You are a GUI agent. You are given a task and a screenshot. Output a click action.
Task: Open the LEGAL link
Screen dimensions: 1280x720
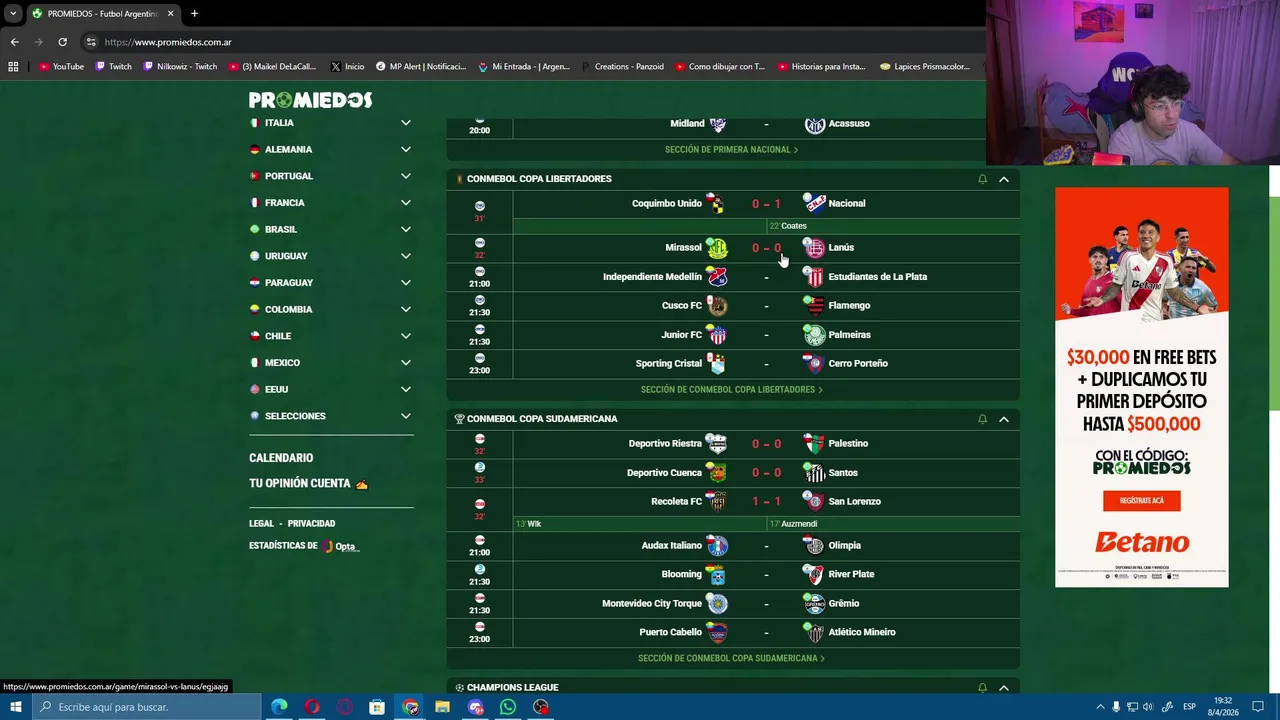(x=261, y=524)
